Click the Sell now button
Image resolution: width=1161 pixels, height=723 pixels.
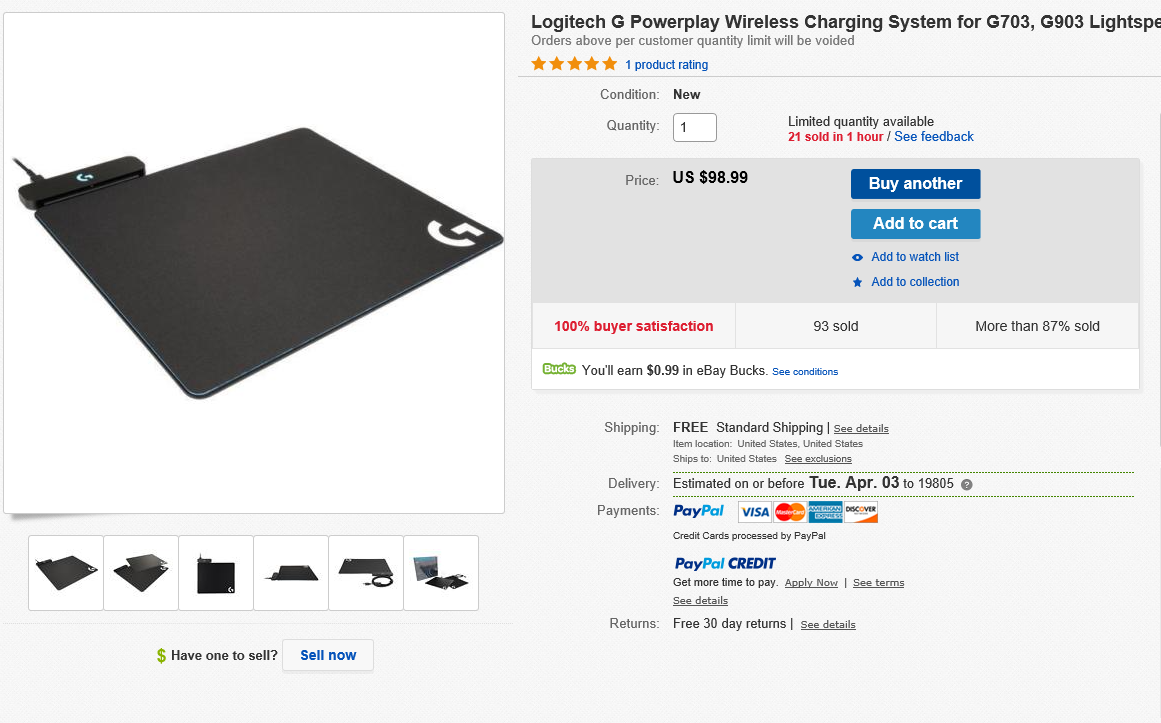[328, 655]
